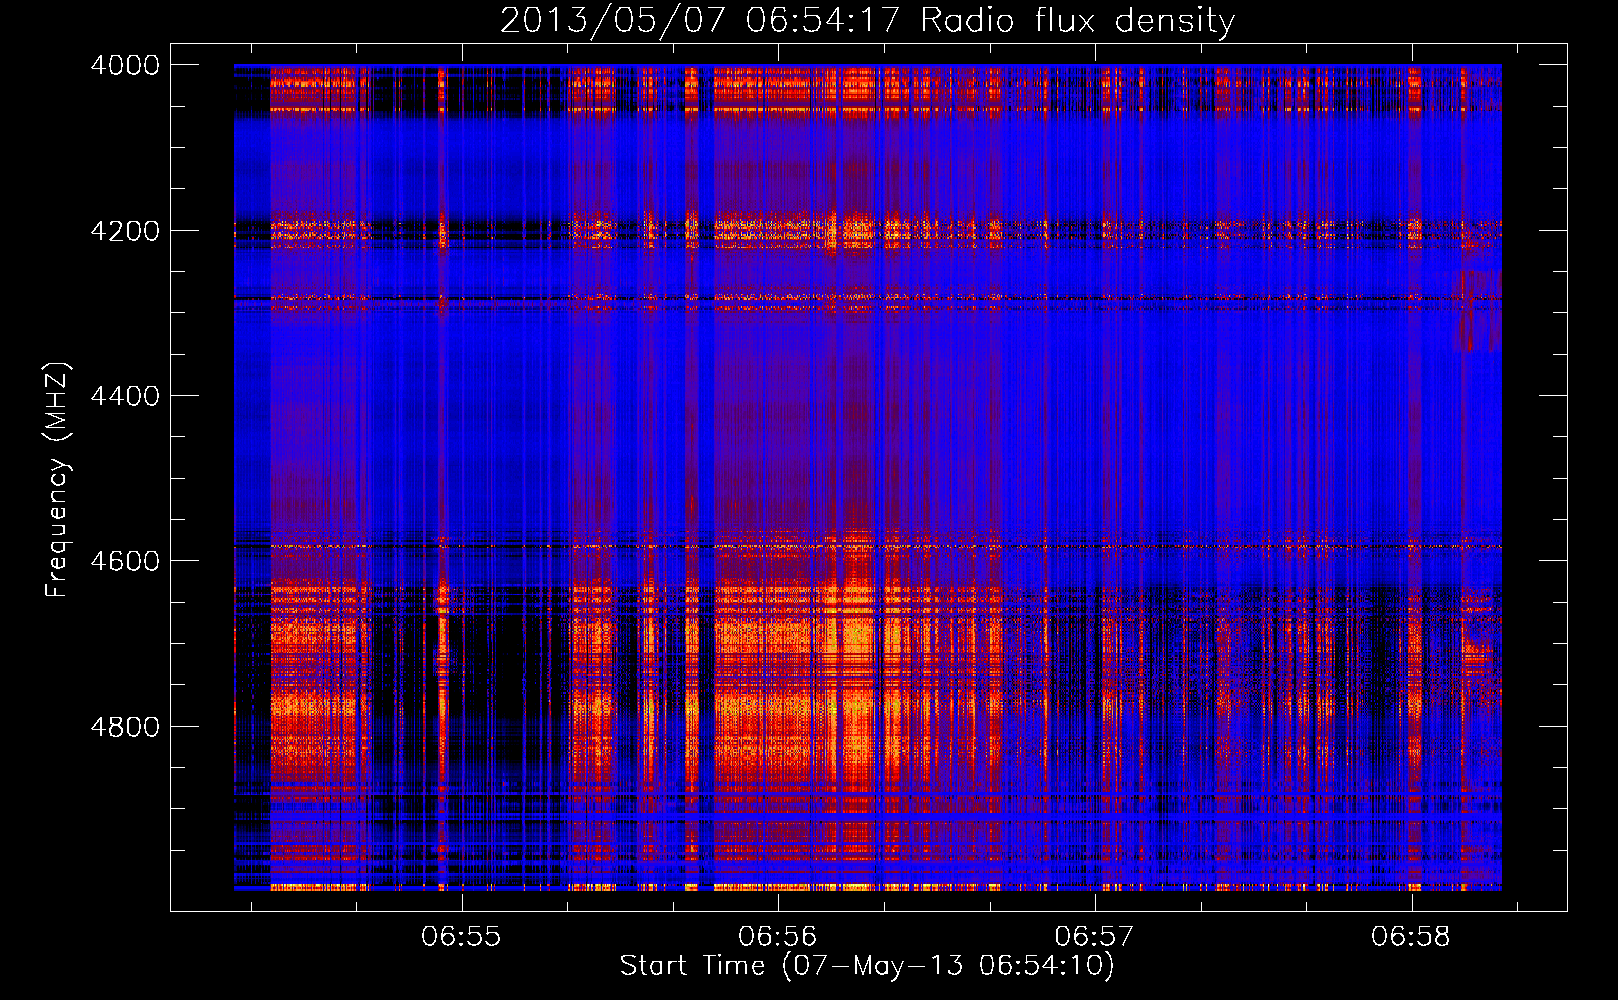Click the 4800 frequency tick label

[125, 727]
